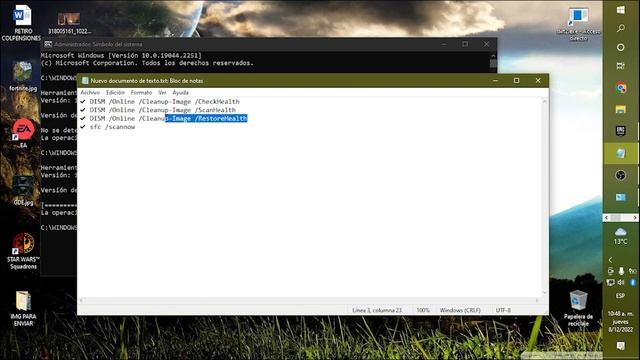Click checkmark beside sfc /scannow
Image resolution: width=640 pixels, height=360 pixels.
click(83, 127)
